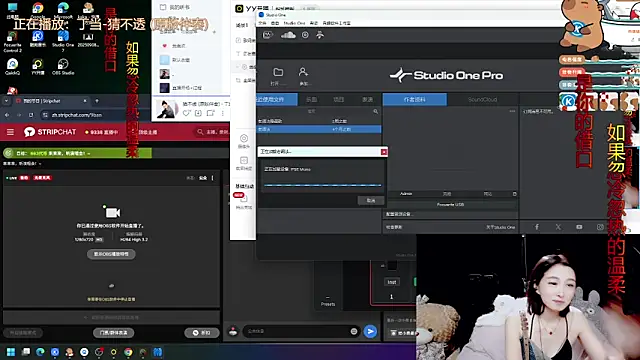Viewport: 640px width, 360px height.
Task: Select the recent files tab in Studio One
Action: [277, 99]
